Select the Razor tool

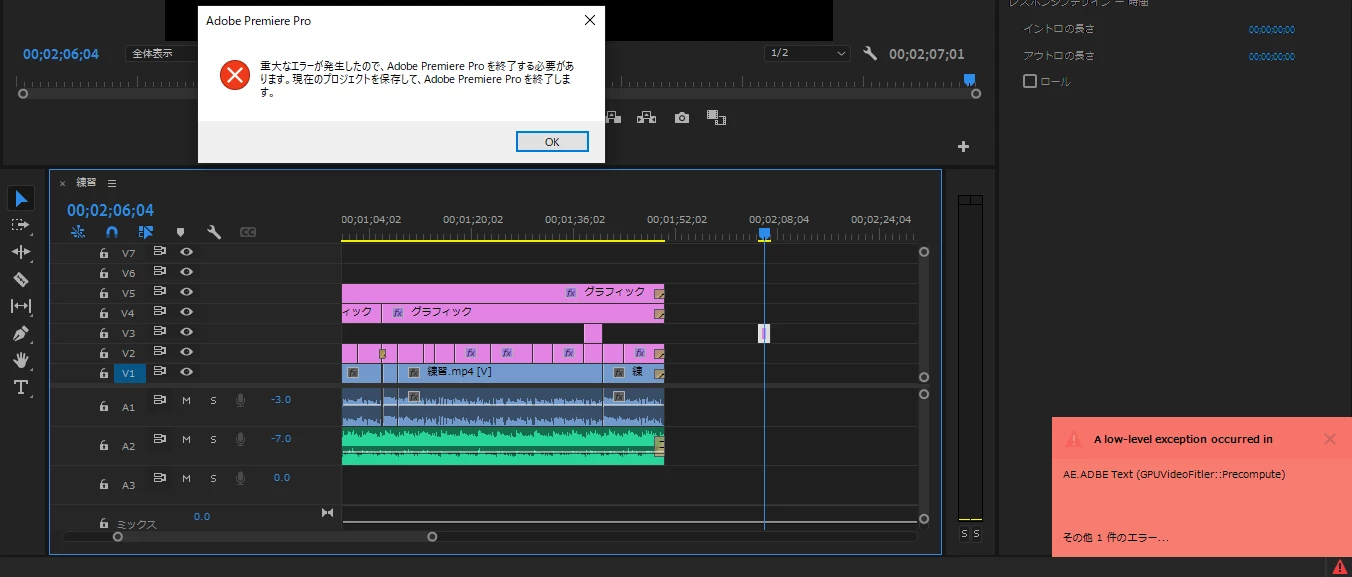[x=21, y=279]
